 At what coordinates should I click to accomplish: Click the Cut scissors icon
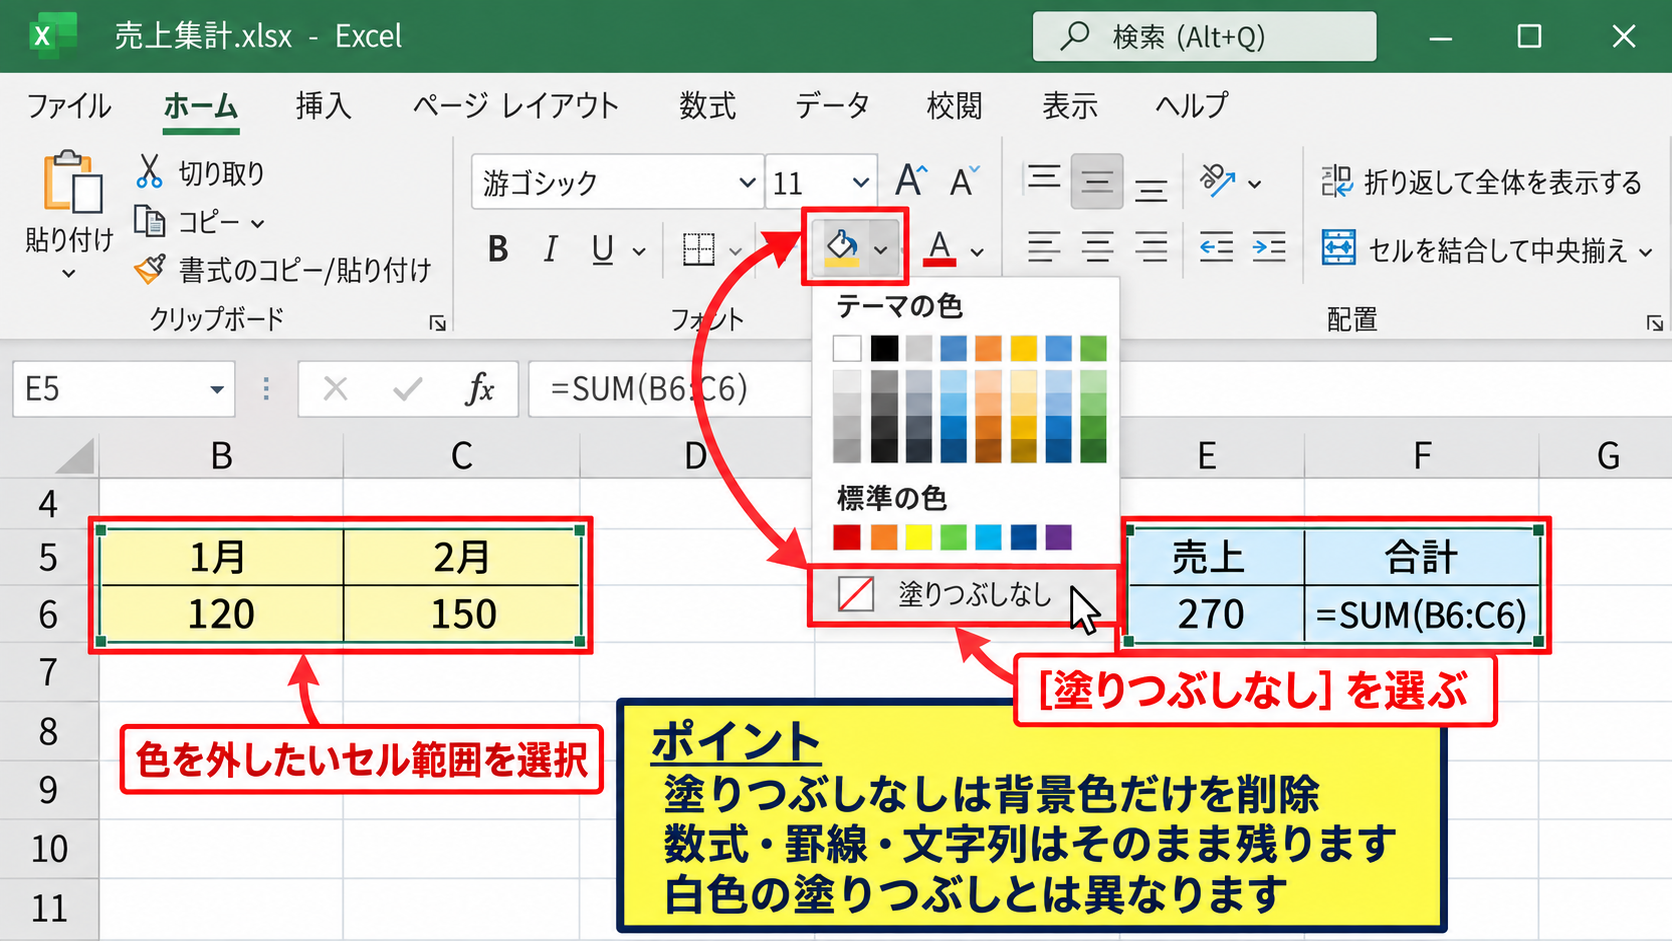[x=149, y=172]
